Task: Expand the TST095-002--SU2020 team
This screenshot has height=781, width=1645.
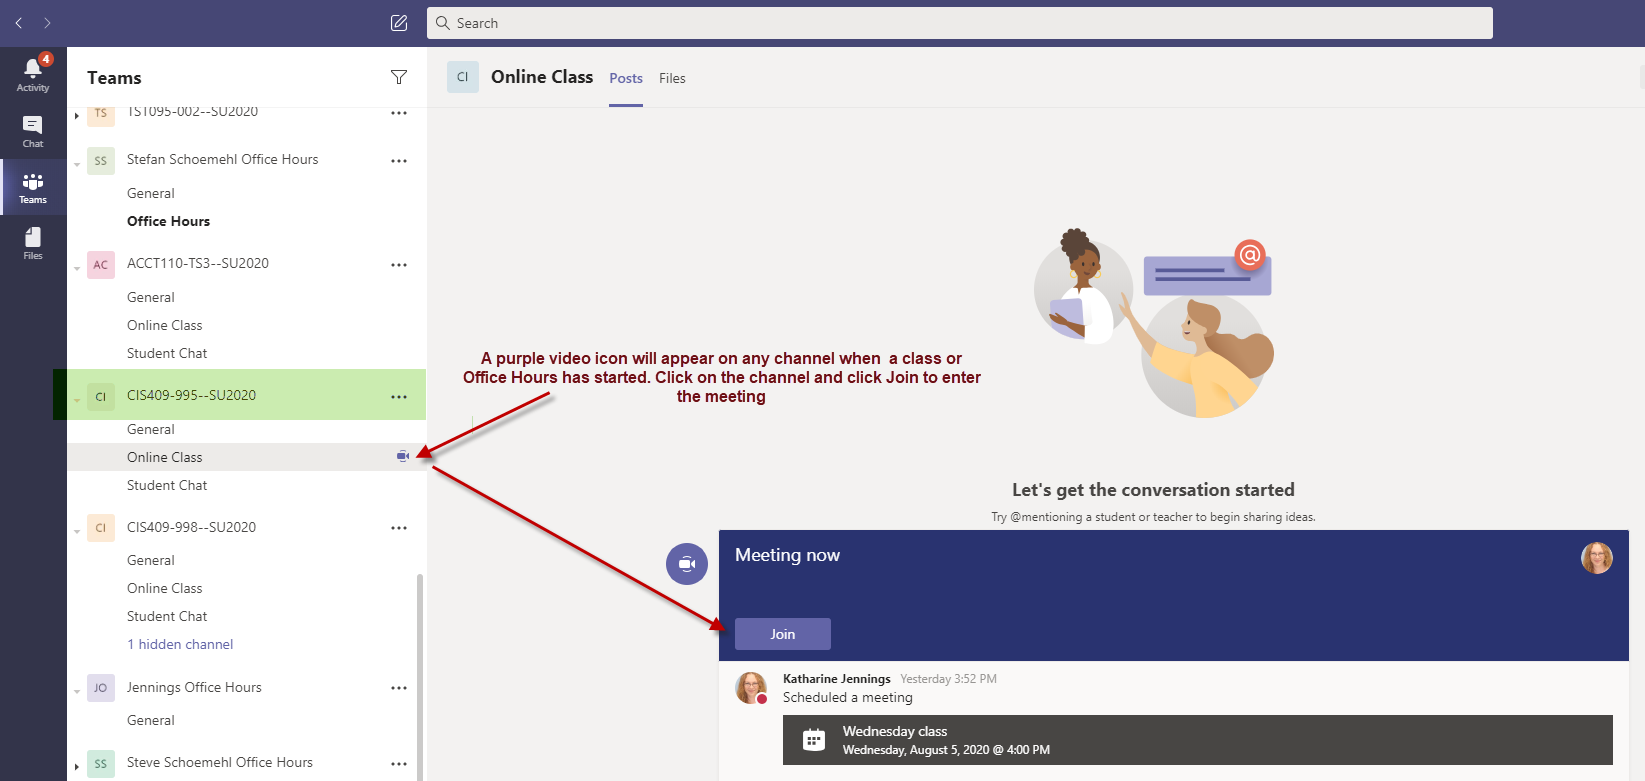Action: (x=77, y=116)
